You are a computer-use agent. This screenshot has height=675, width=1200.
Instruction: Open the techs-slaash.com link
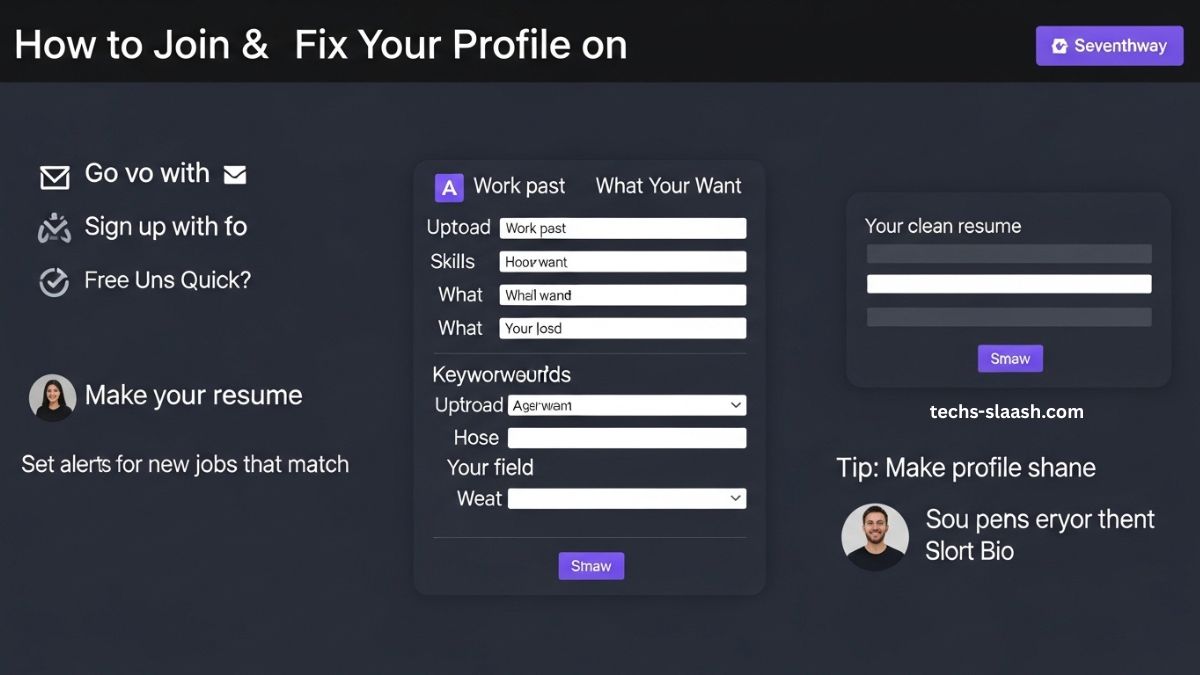coord(1007,411)
